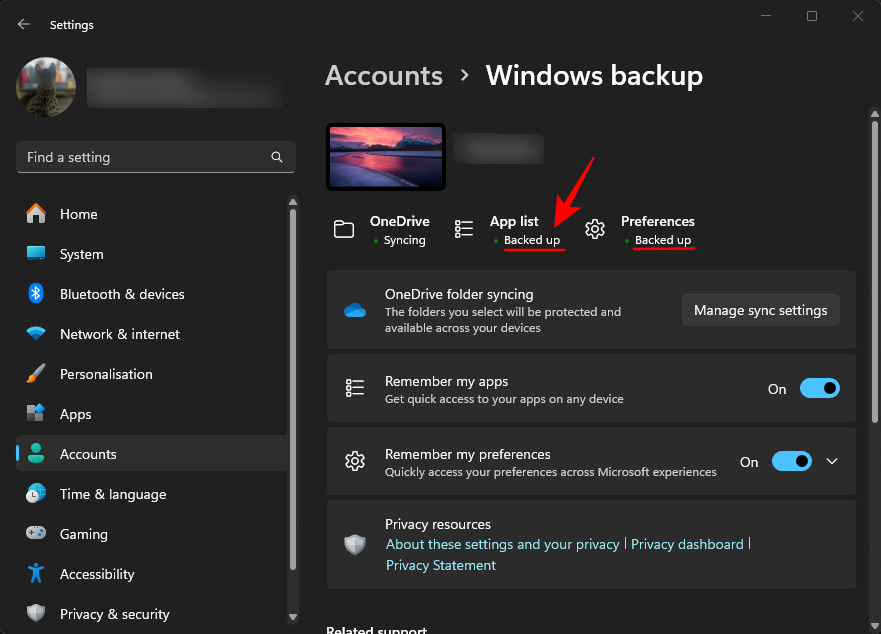Image resolution: width=881 pixels, height=634 pixels.
Task: Click the Privacy & security shield icon
Action: [36, 614]
